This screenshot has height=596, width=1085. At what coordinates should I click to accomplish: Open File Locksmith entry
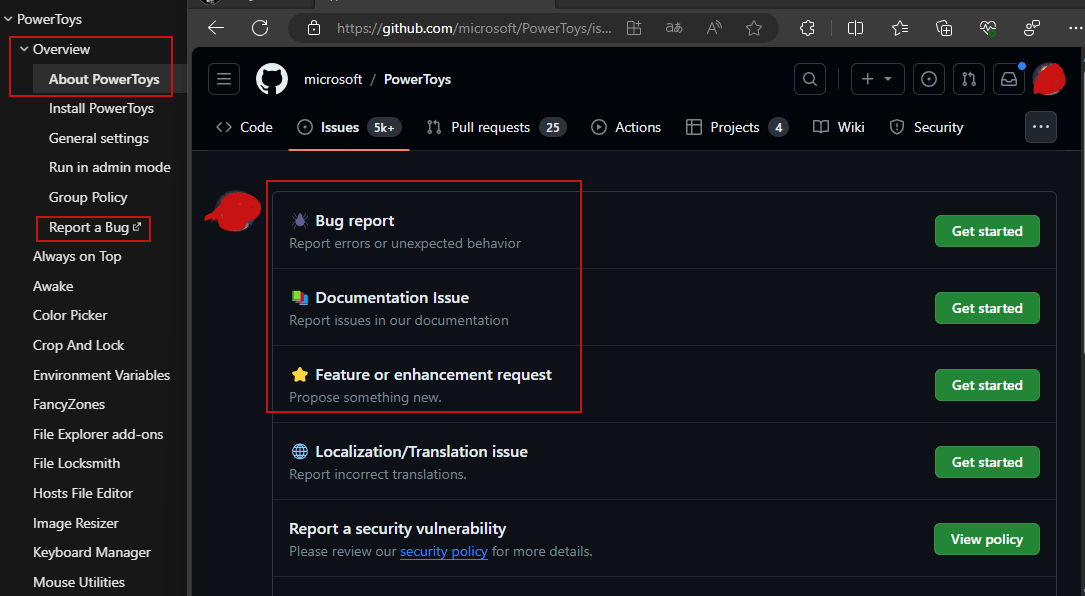[x=76, y=464]
